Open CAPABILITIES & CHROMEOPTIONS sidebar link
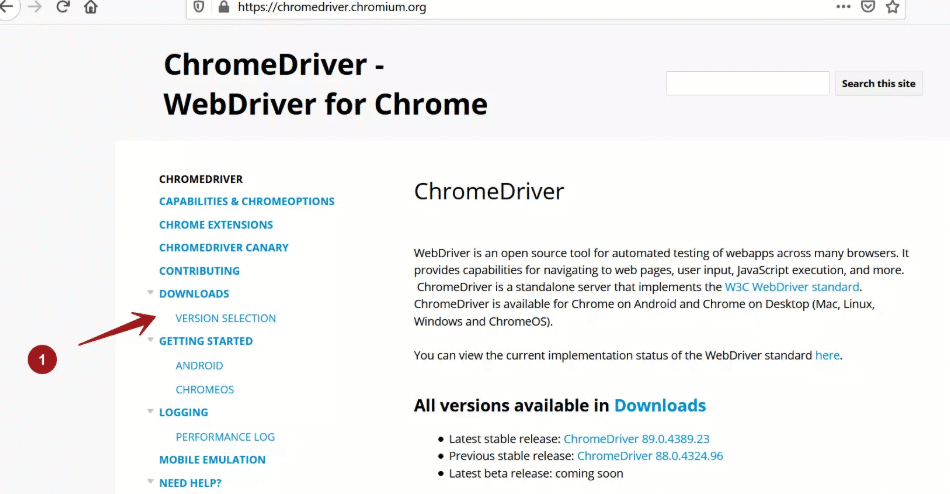This screenshot has height=494, width=950. tap(247, 201)
